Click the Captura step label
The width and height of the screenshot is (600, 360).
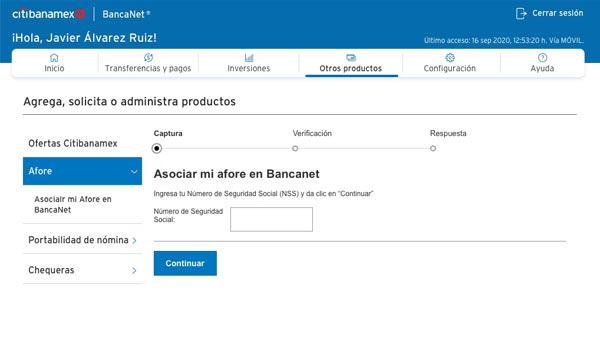168,134
